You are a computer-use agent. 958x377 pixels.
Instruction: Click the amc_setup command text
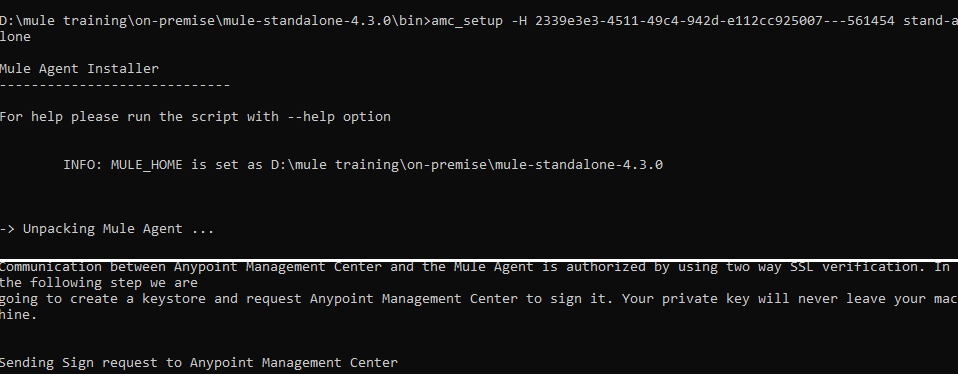(467, 21)
